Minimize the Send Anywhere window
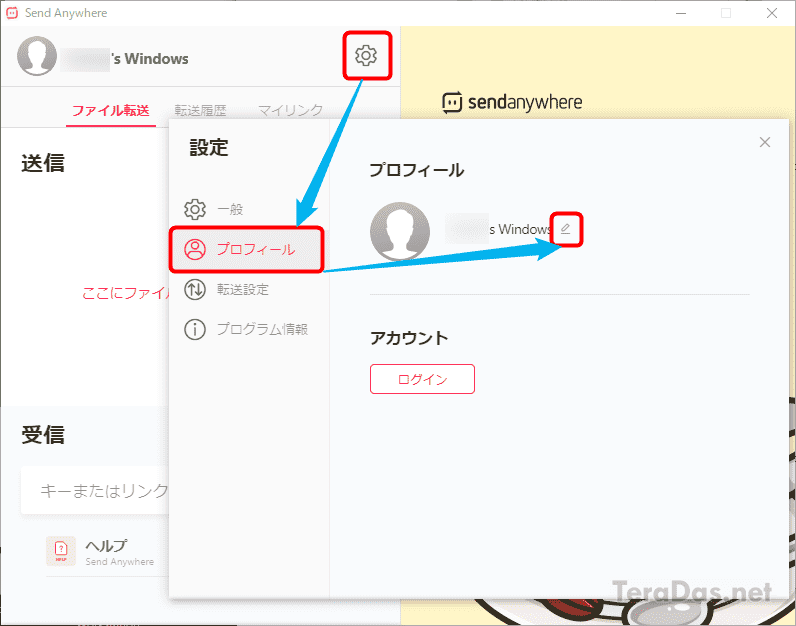This screenshot has width=796, height=626. pos(681,13)
